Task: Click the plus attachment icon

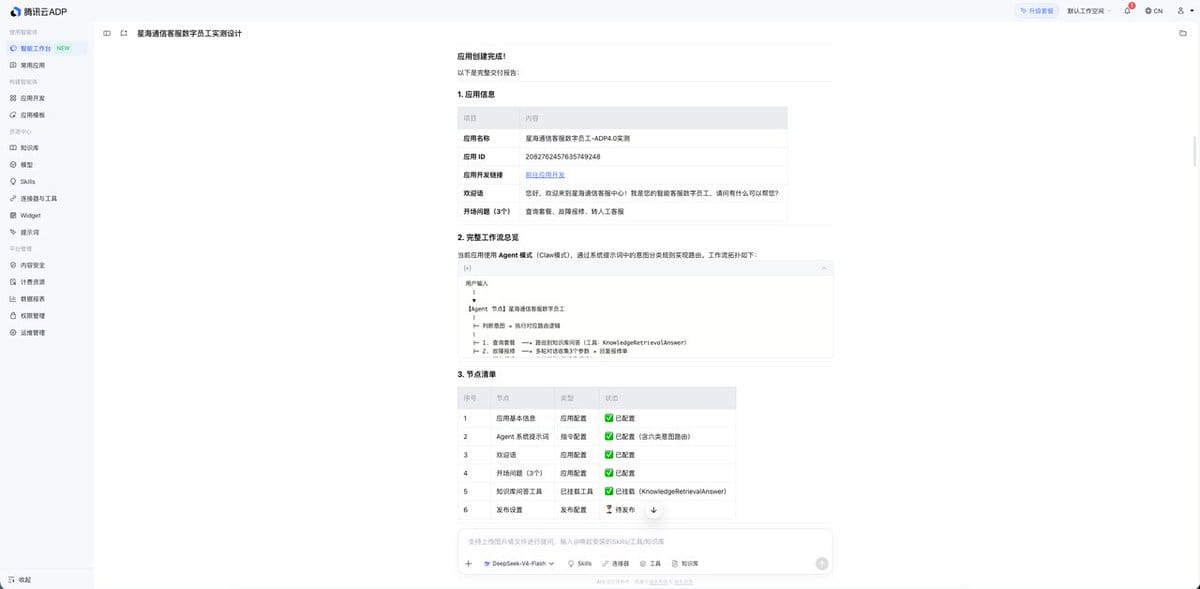Action: coord(468,563)
